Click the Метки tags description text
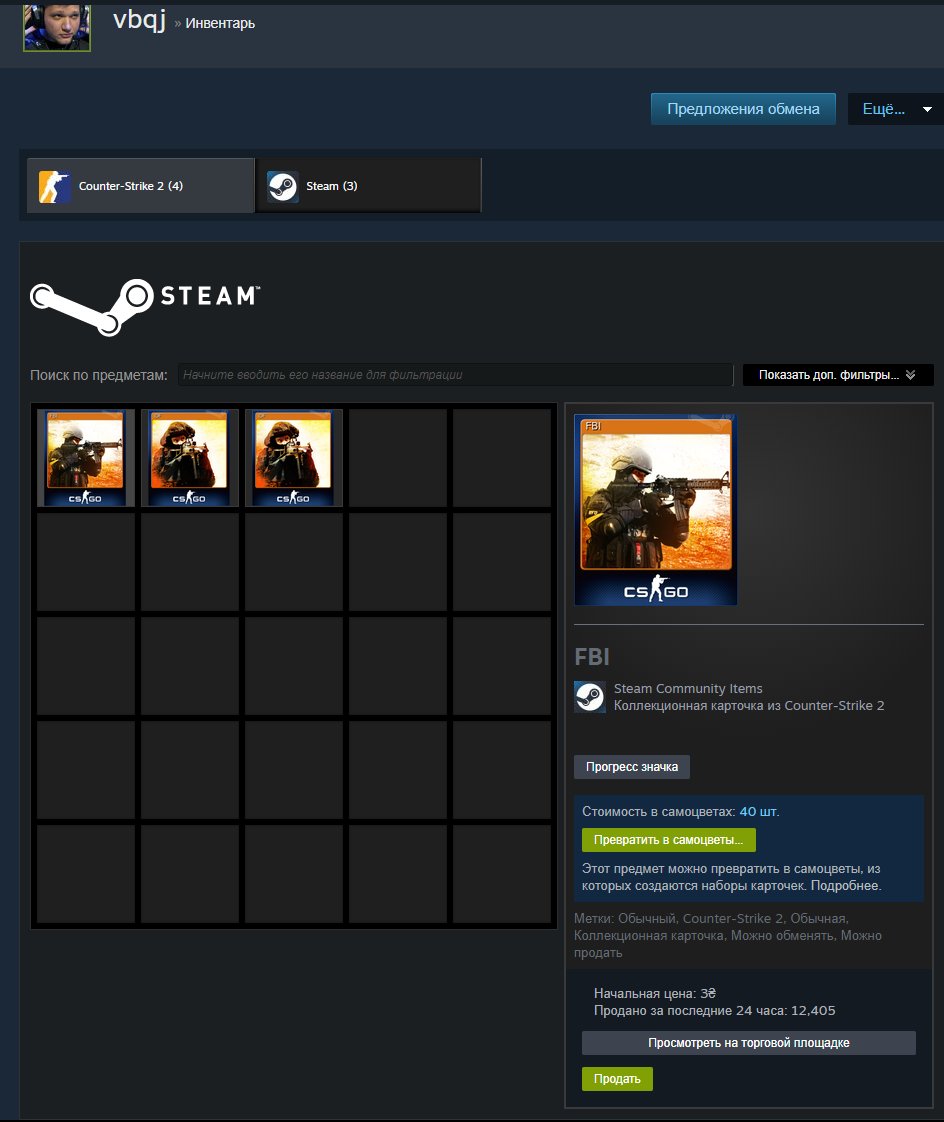 coord(728,936)
